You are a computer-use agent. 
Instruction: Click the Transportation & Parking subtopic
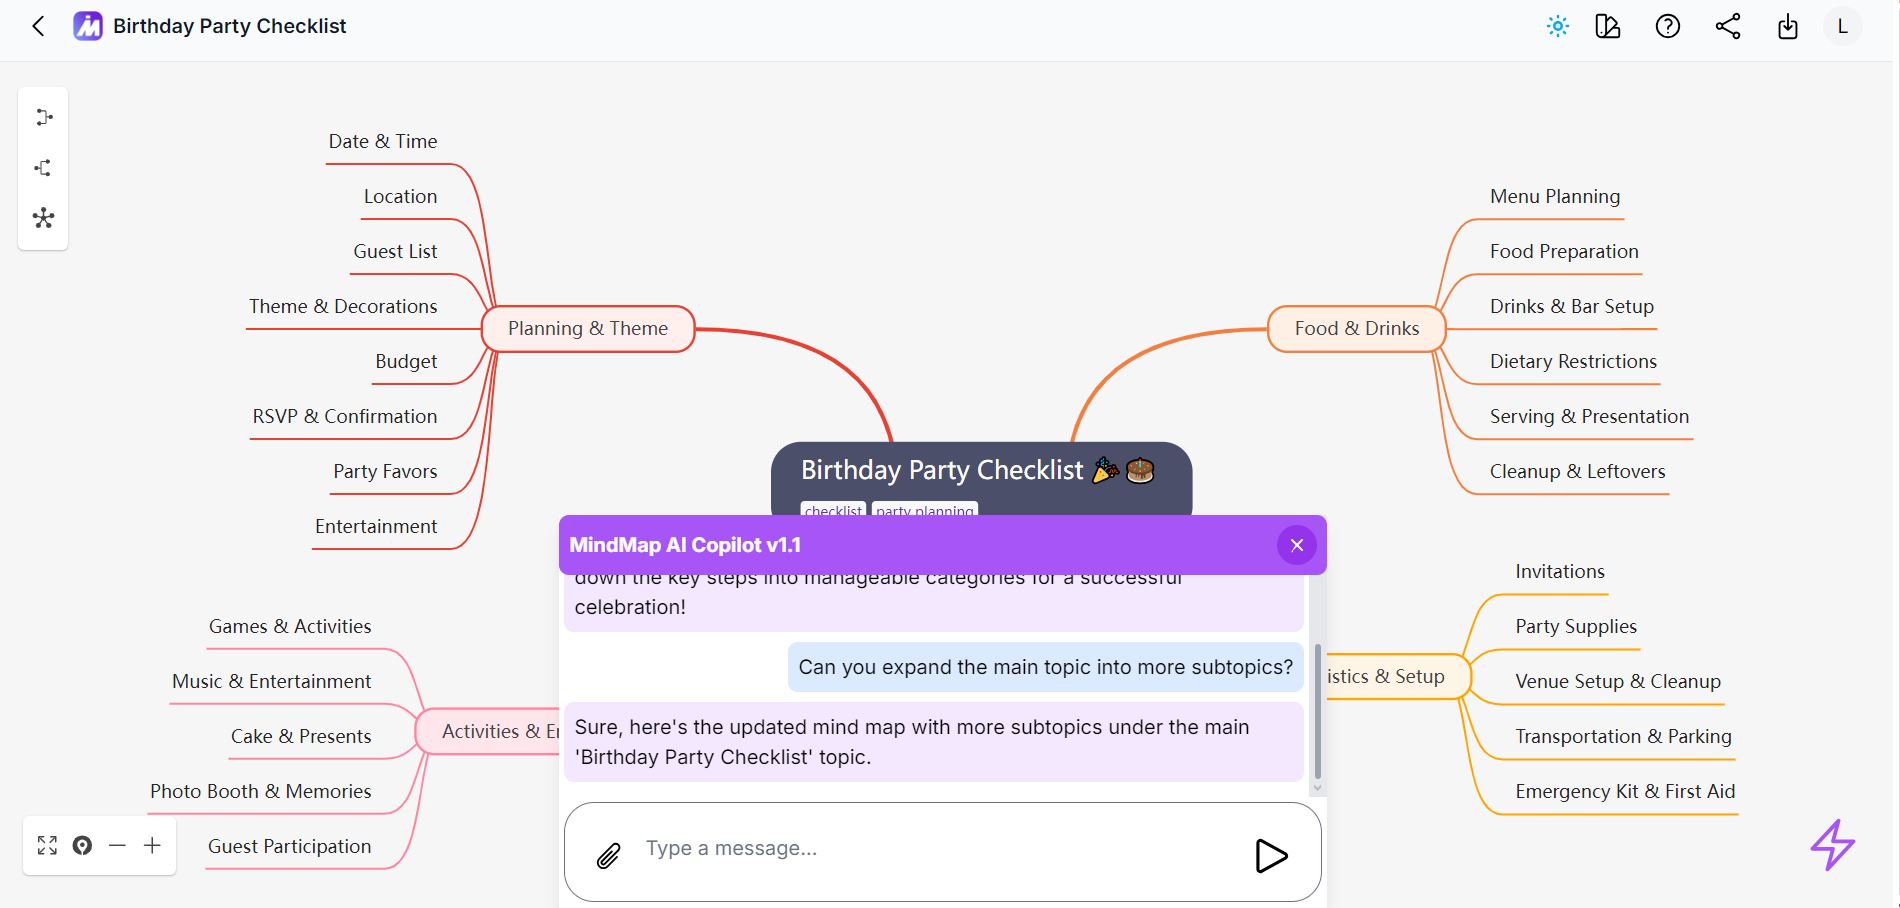(x=1623, y=737)
